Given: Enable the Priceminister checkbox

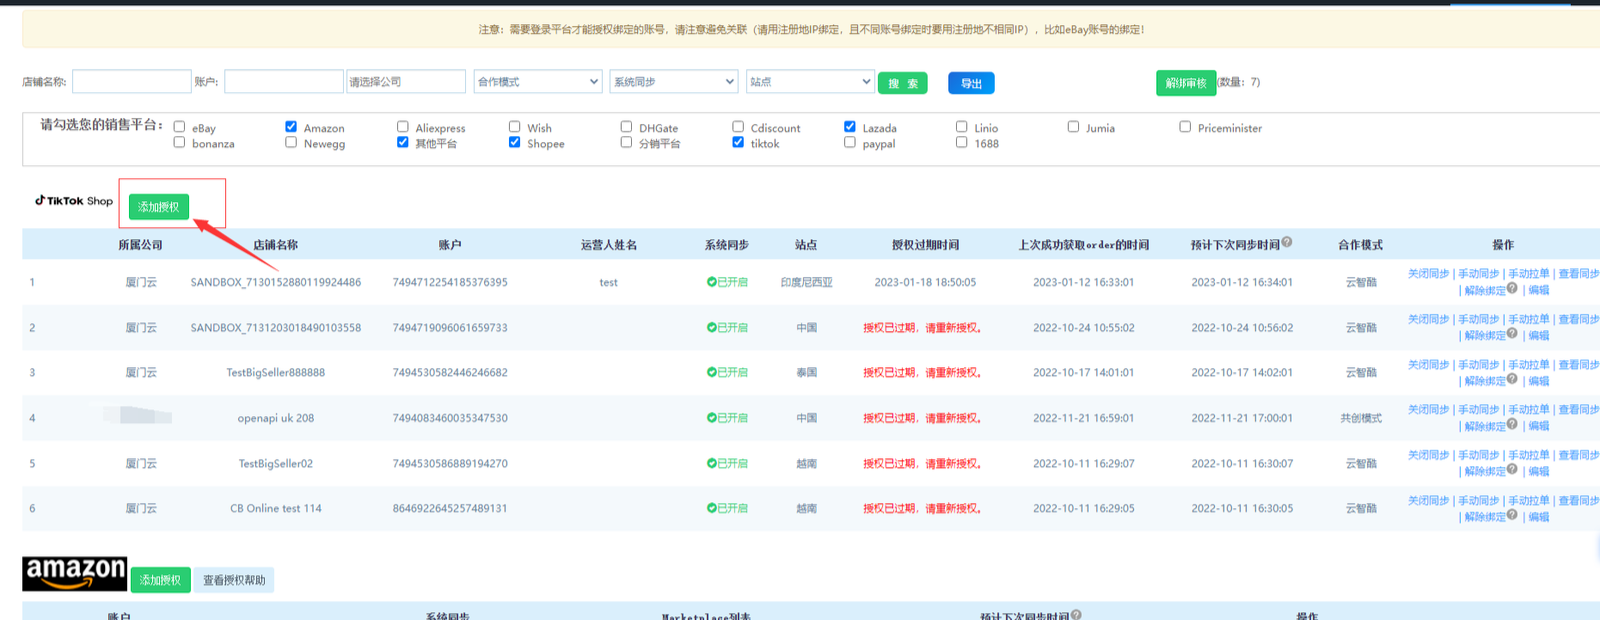Looking at the screenshot, I should (x=1185, y=127).
